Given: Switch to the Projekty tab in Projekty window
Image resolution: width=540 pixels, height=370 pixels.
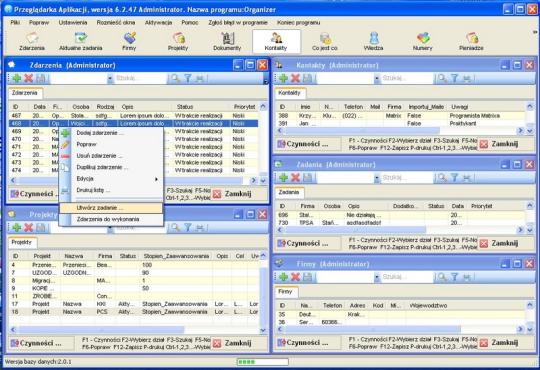Looking at the screenshot, I should tap(22, 243).
